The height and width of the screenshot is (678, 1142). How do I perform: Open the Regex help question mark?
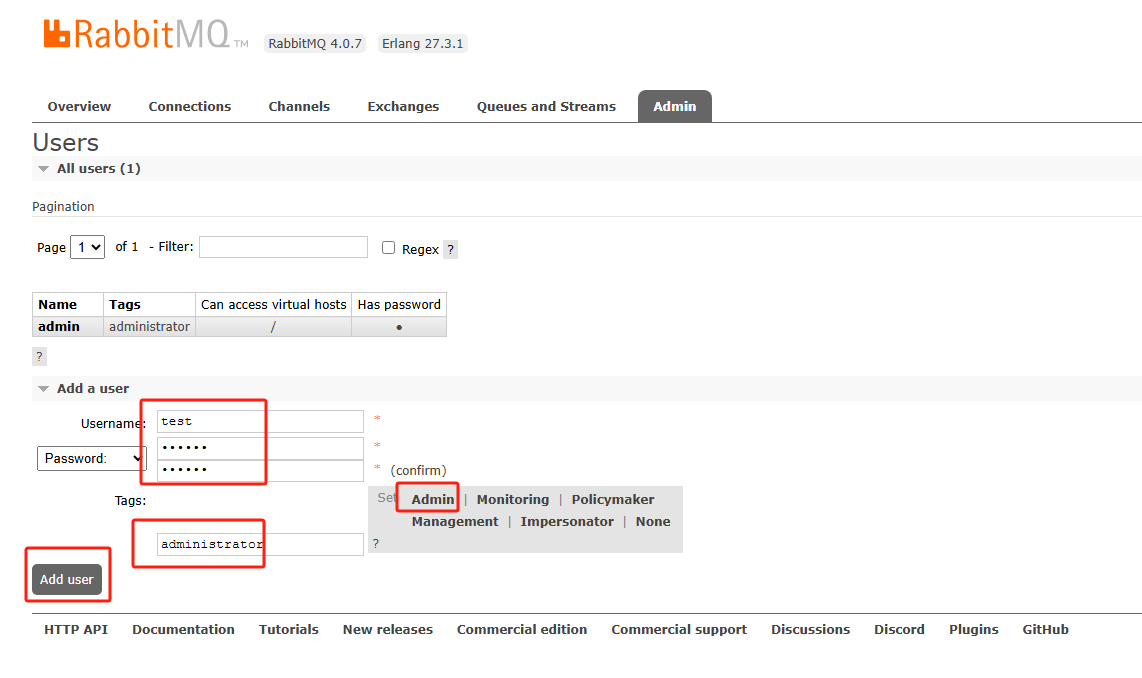tap(450, 249)
